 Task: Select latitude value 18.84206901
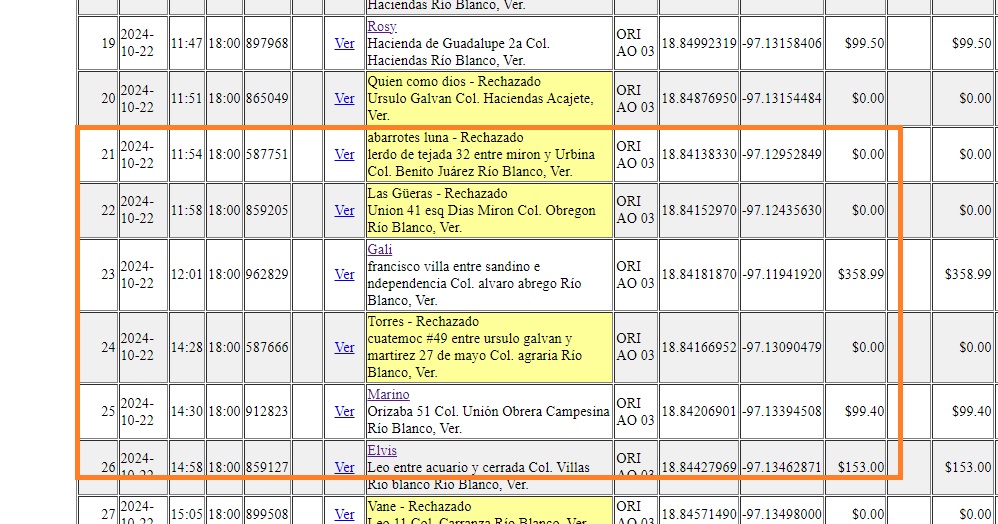coord(698,411)
